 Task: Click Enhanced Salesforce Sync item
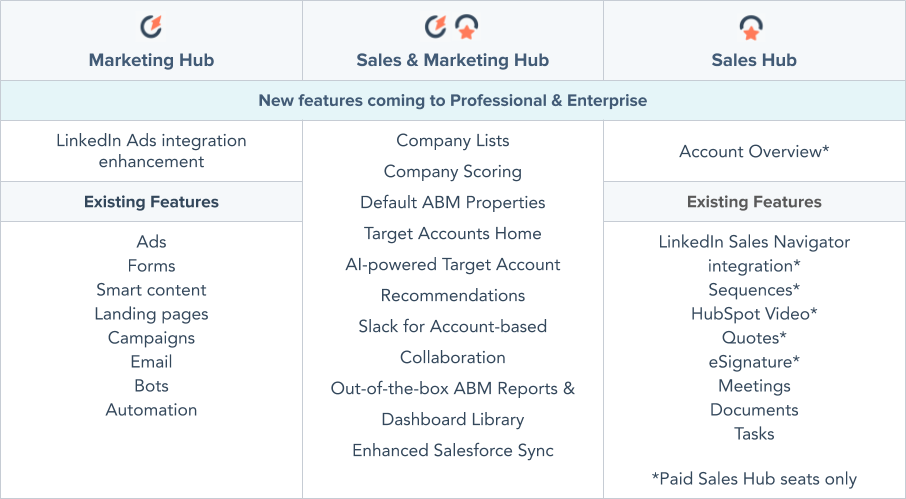point(452,451)
